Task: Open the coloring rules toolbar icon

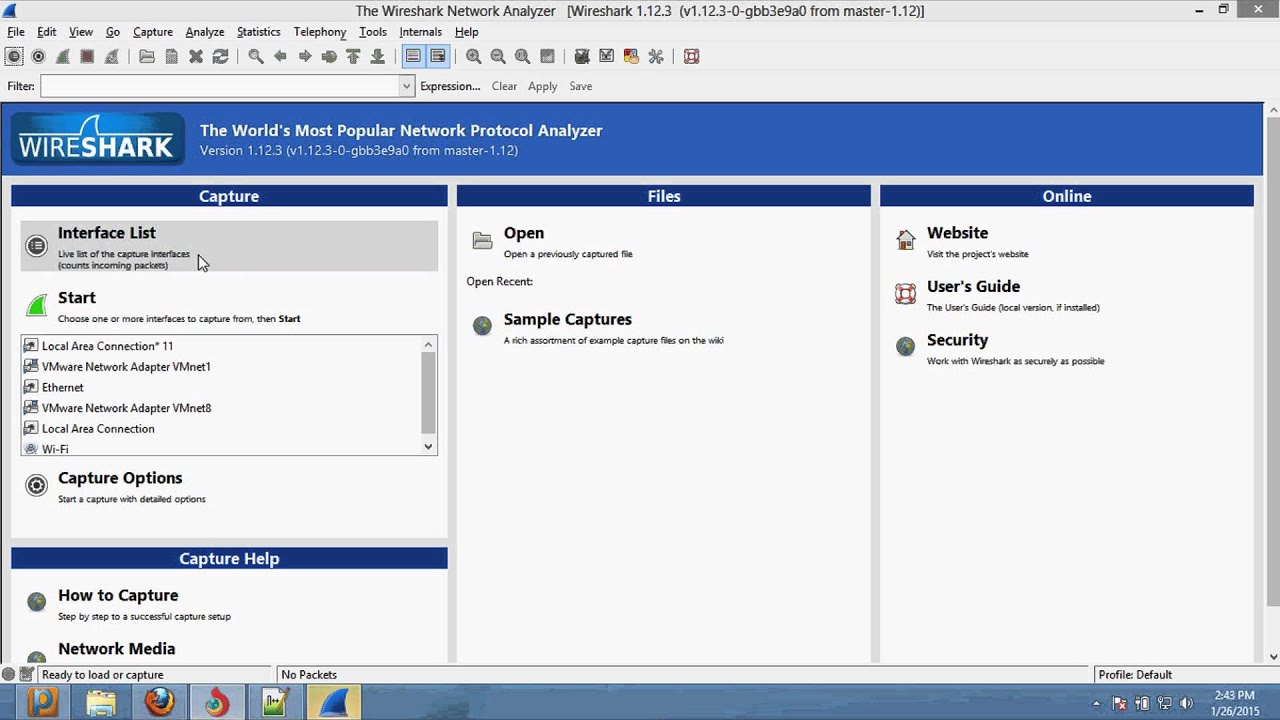Action: (x=631, y=57)
